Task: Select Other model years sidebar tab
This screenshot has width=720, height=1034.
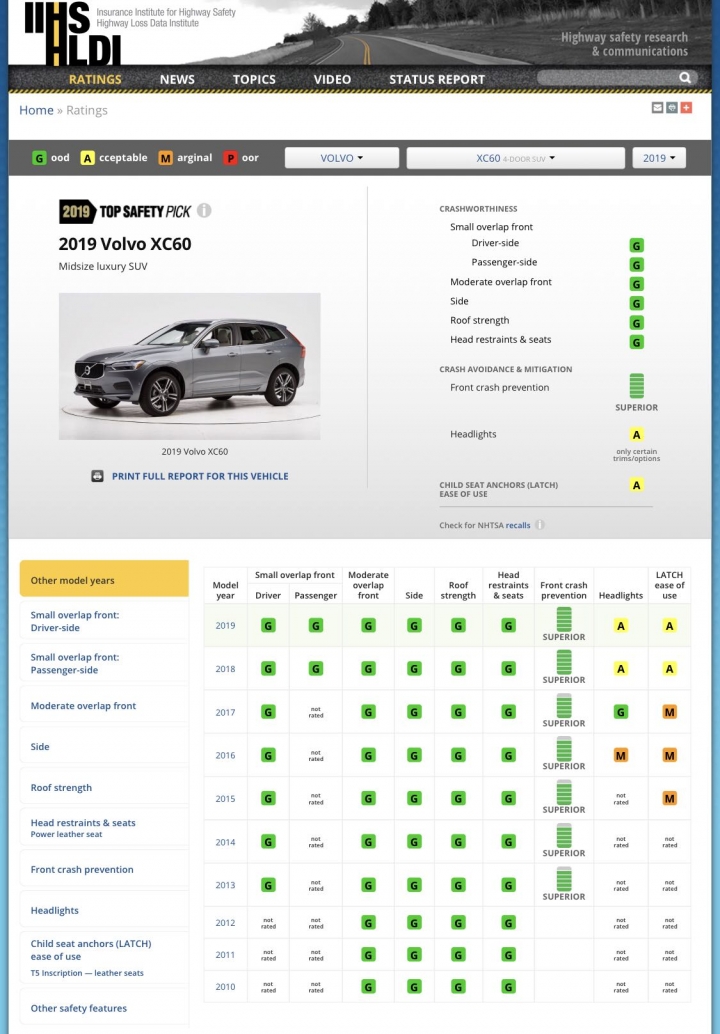Action: click(104, 579)
